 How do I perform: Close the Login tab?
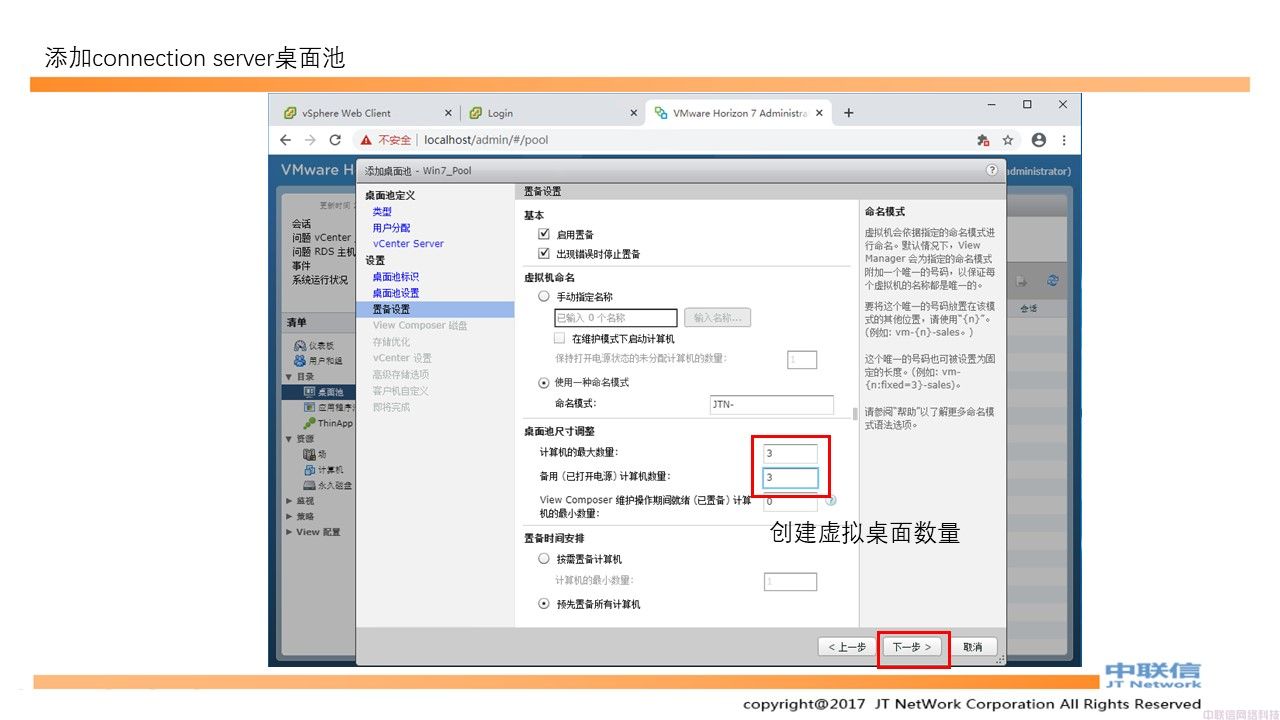[633, 113]
